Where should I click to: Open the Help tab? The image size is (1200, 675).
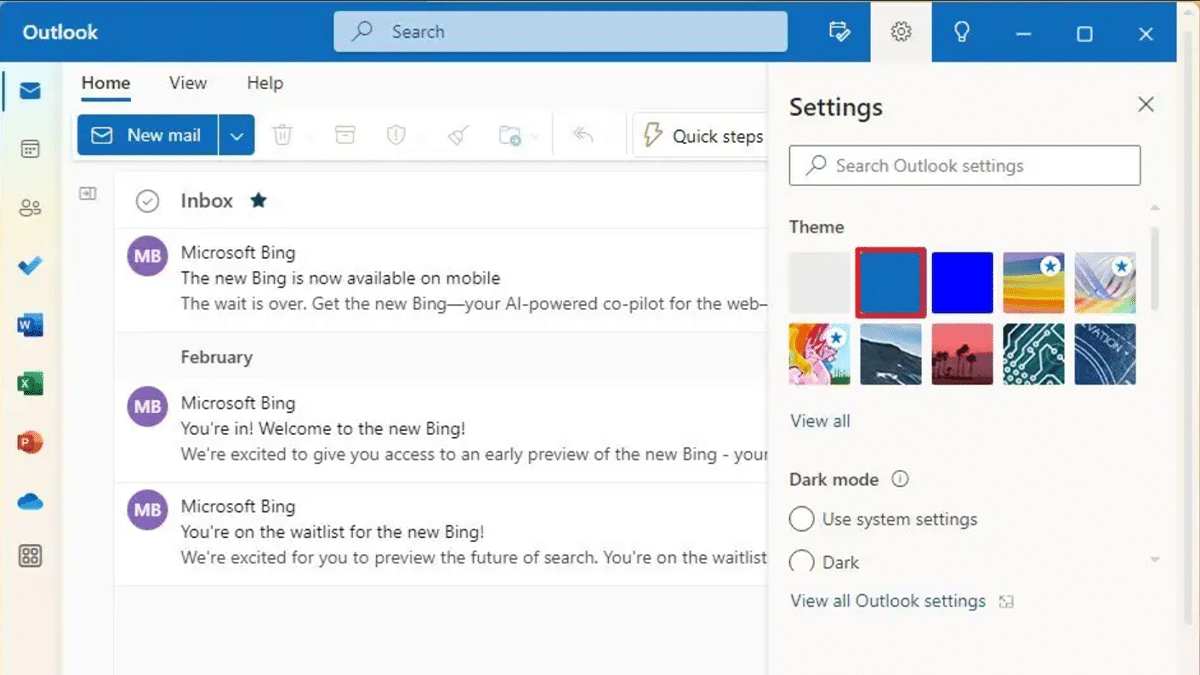(265, 83)
